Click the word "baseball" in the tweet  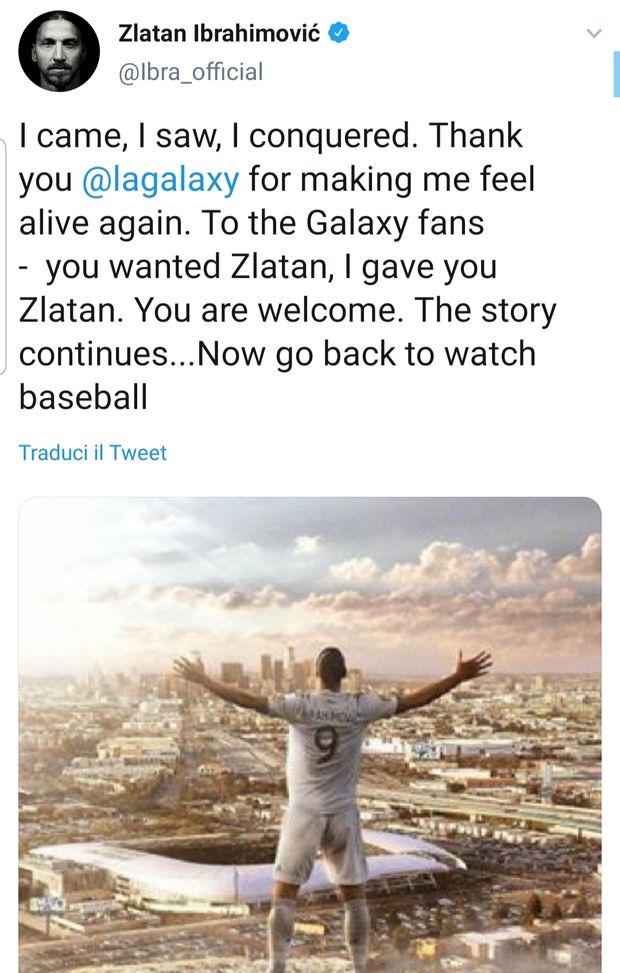coord(83,398)
